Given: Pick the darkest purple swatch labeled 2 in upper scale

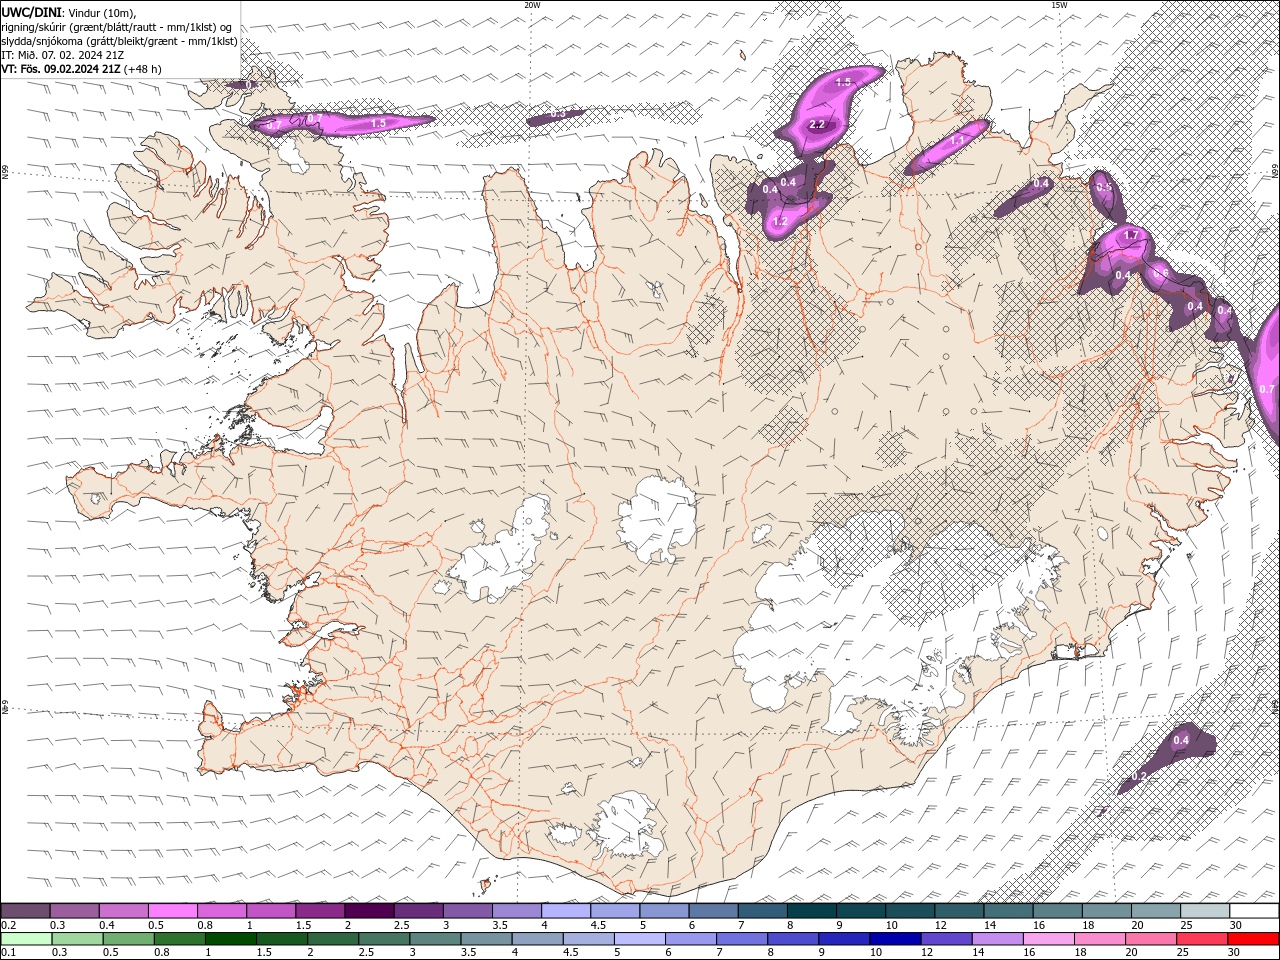Looking at the screenshot, I should tap(369, 911).
